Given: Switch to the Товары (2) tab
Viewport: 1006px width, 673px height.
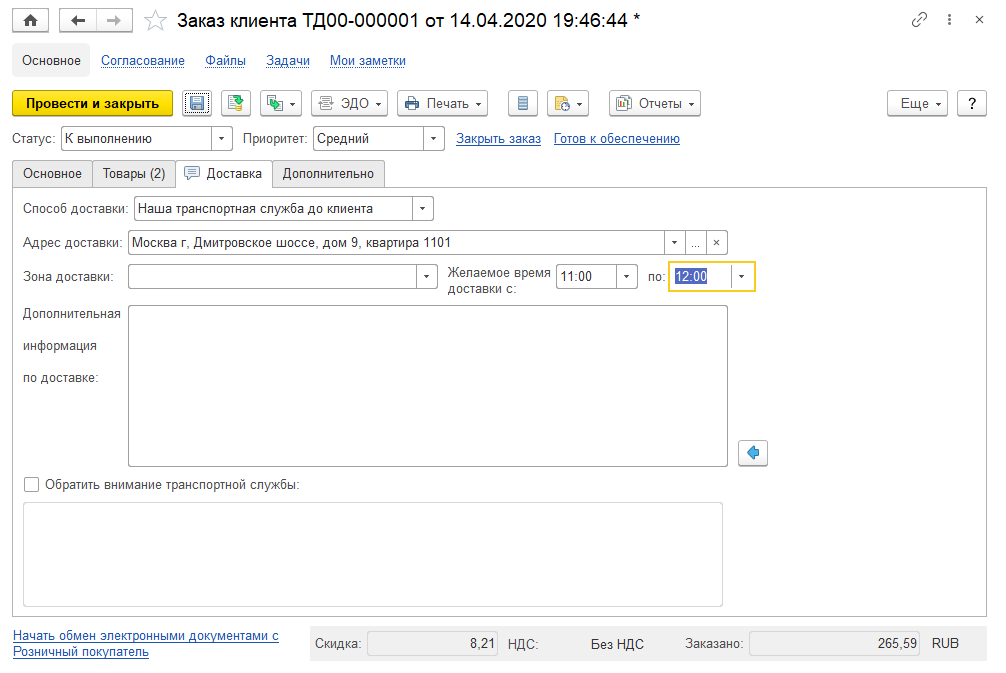Looking at the screenshot, I should 134,174.
